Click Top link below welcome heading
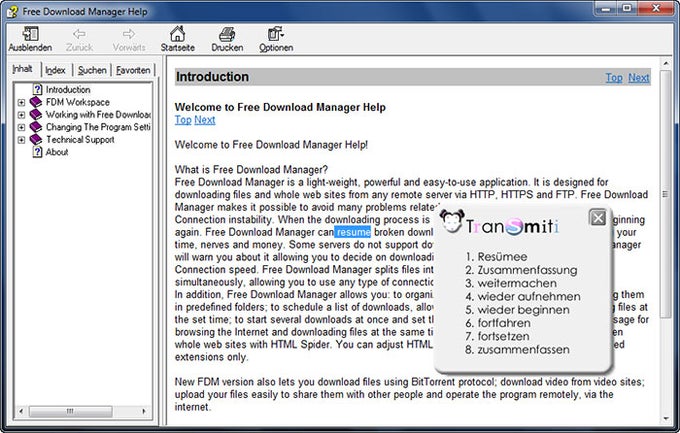 [x=183, y=120]
